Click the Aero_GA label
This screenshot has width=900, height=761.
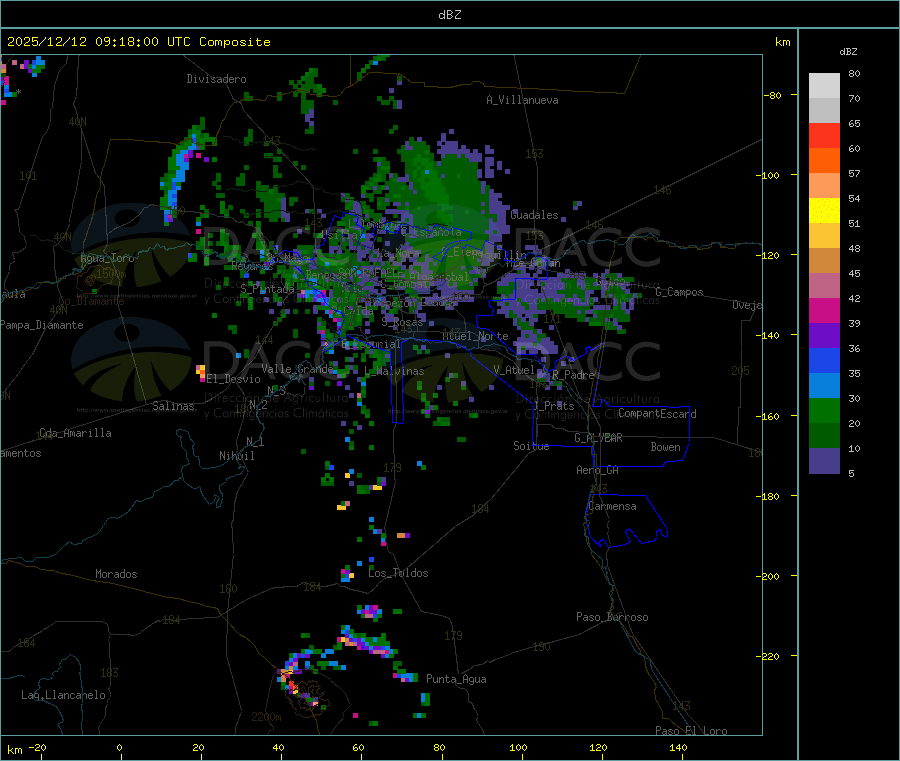[598, 470]
